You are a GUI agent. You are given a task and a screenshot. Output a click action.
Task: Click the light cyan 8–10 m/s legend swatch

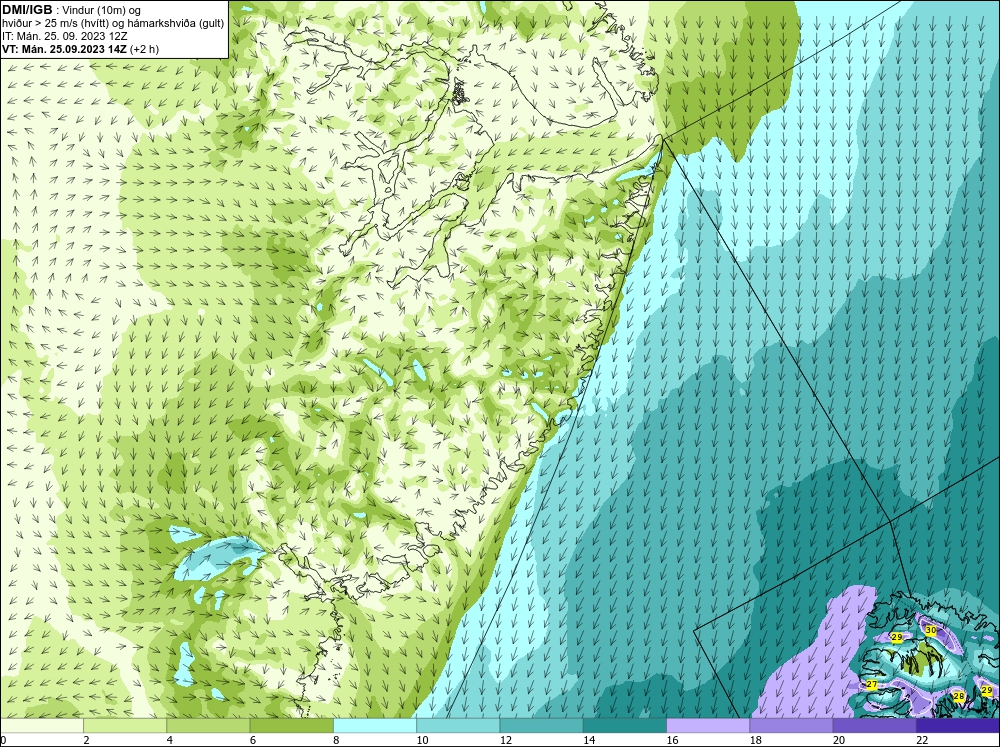[x=375, y=726]
